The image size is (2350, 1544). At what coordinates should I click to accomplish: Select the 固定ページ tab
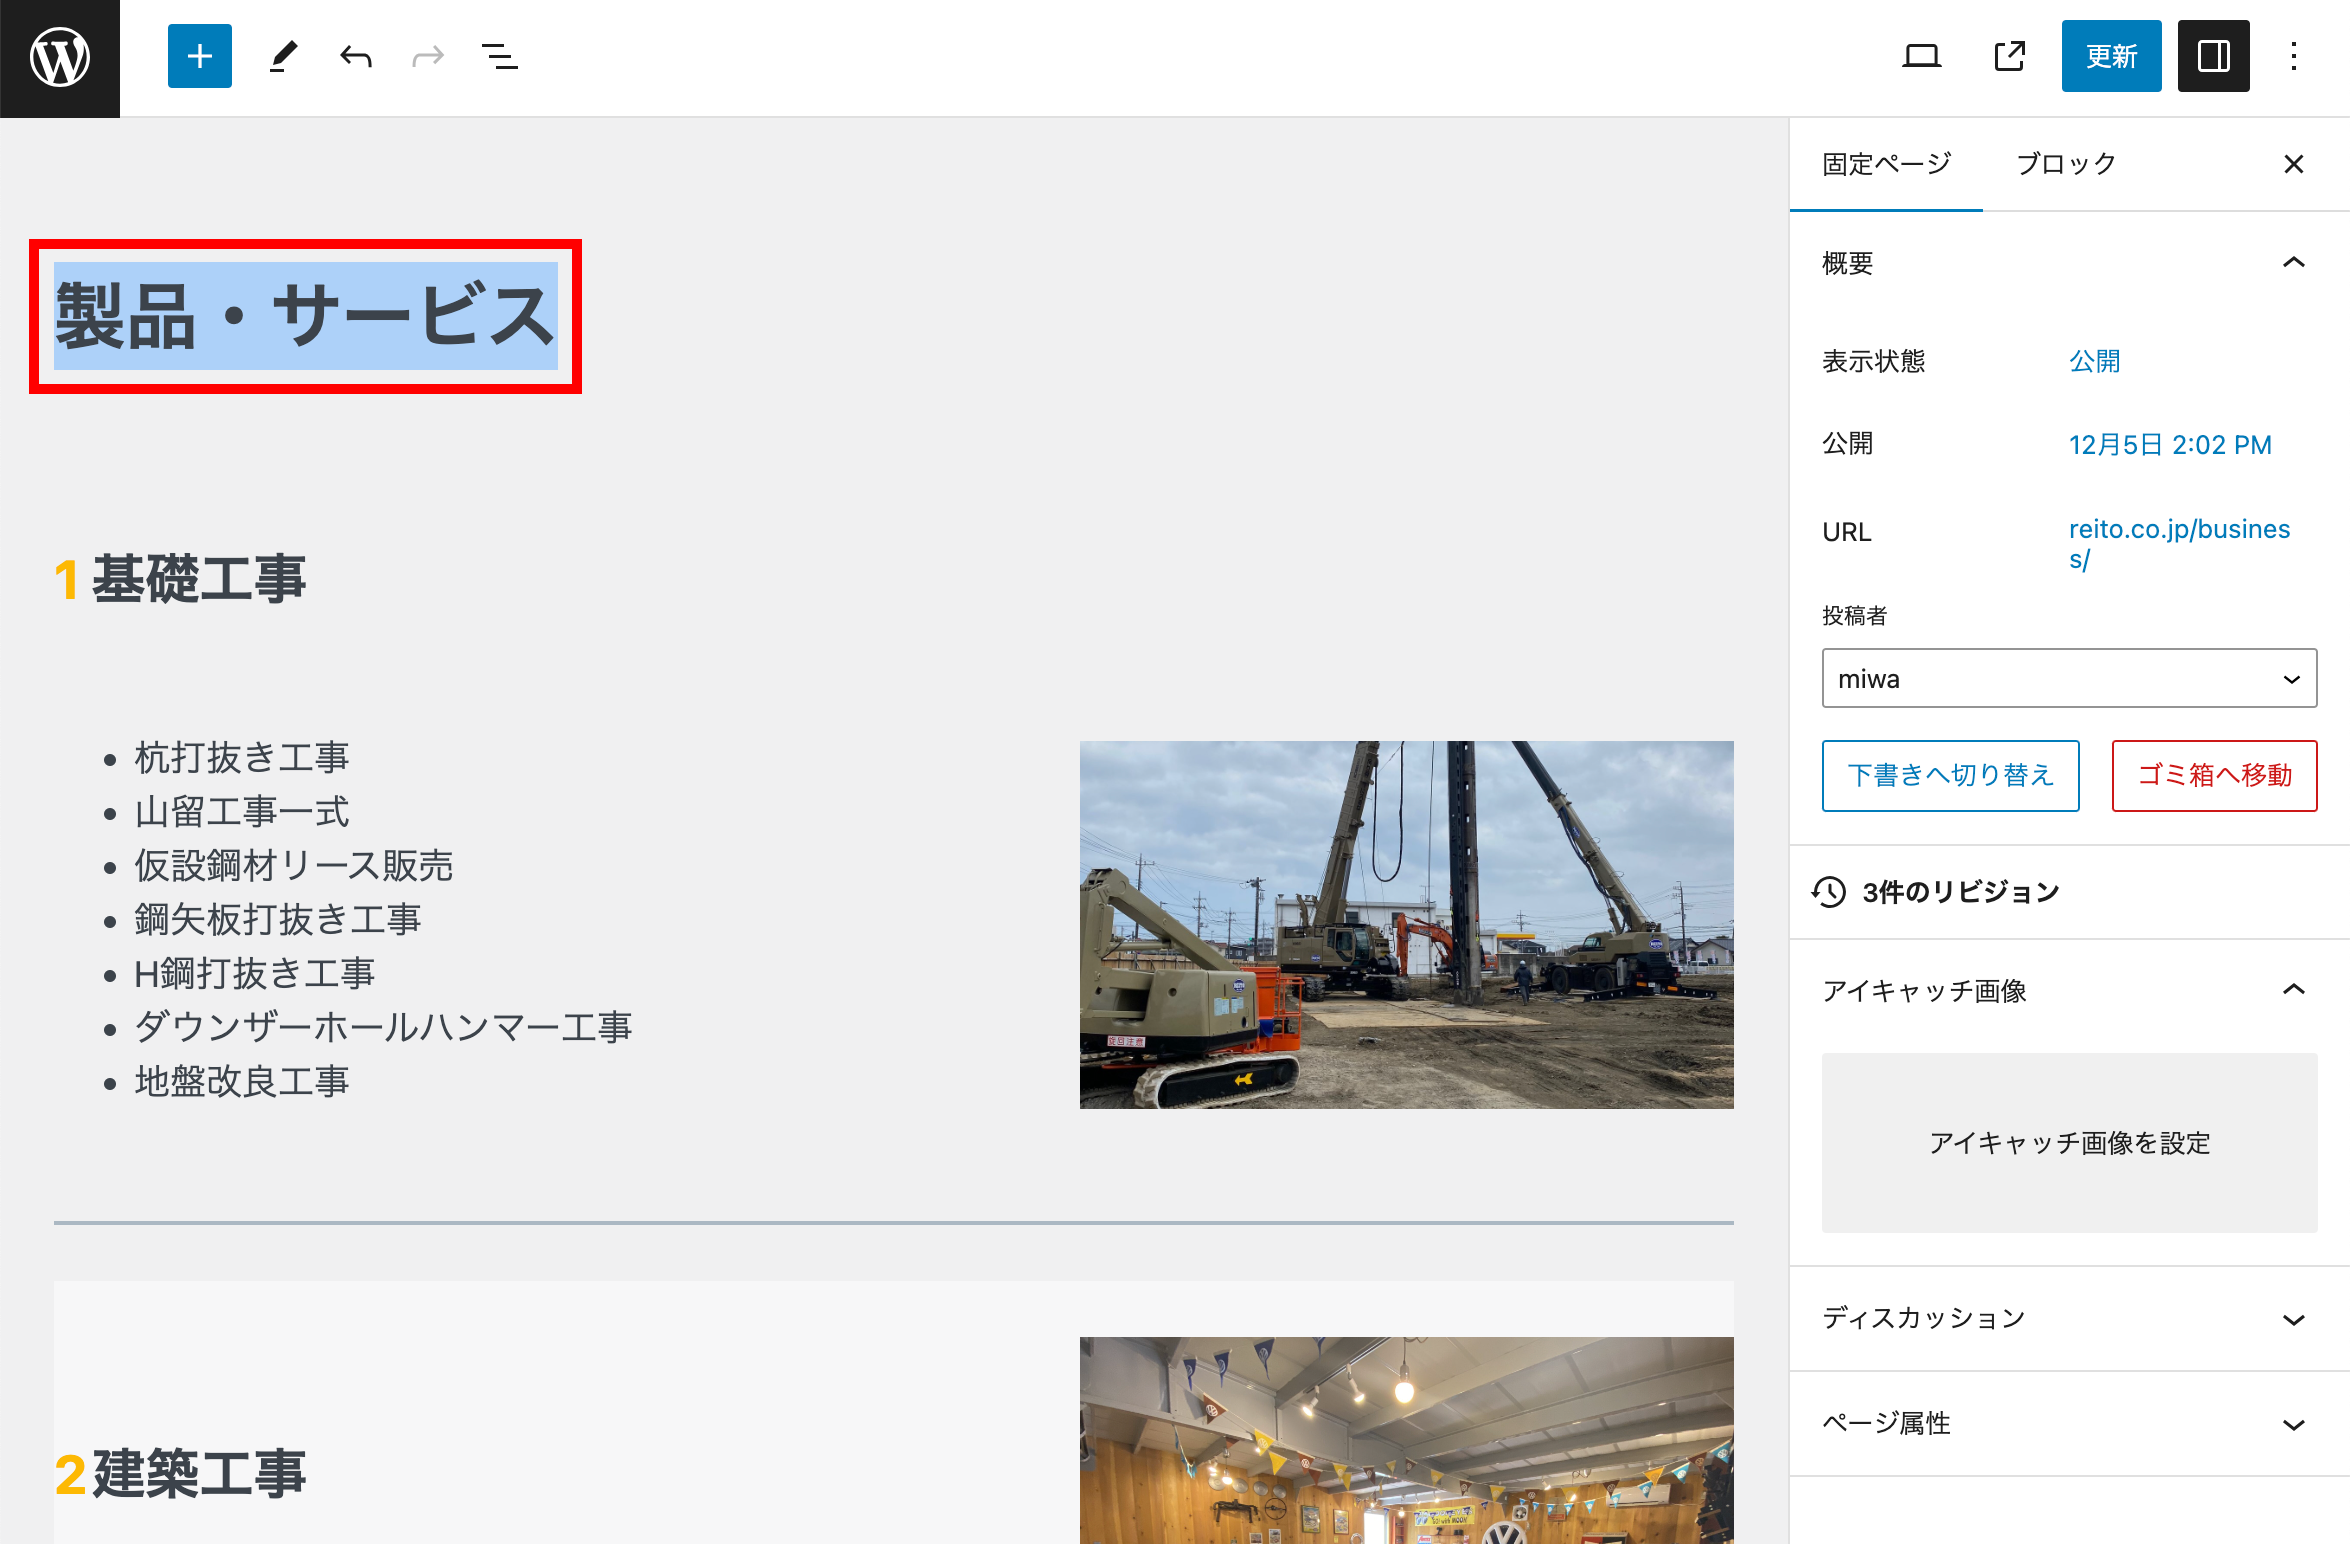tap(1886, 164)
